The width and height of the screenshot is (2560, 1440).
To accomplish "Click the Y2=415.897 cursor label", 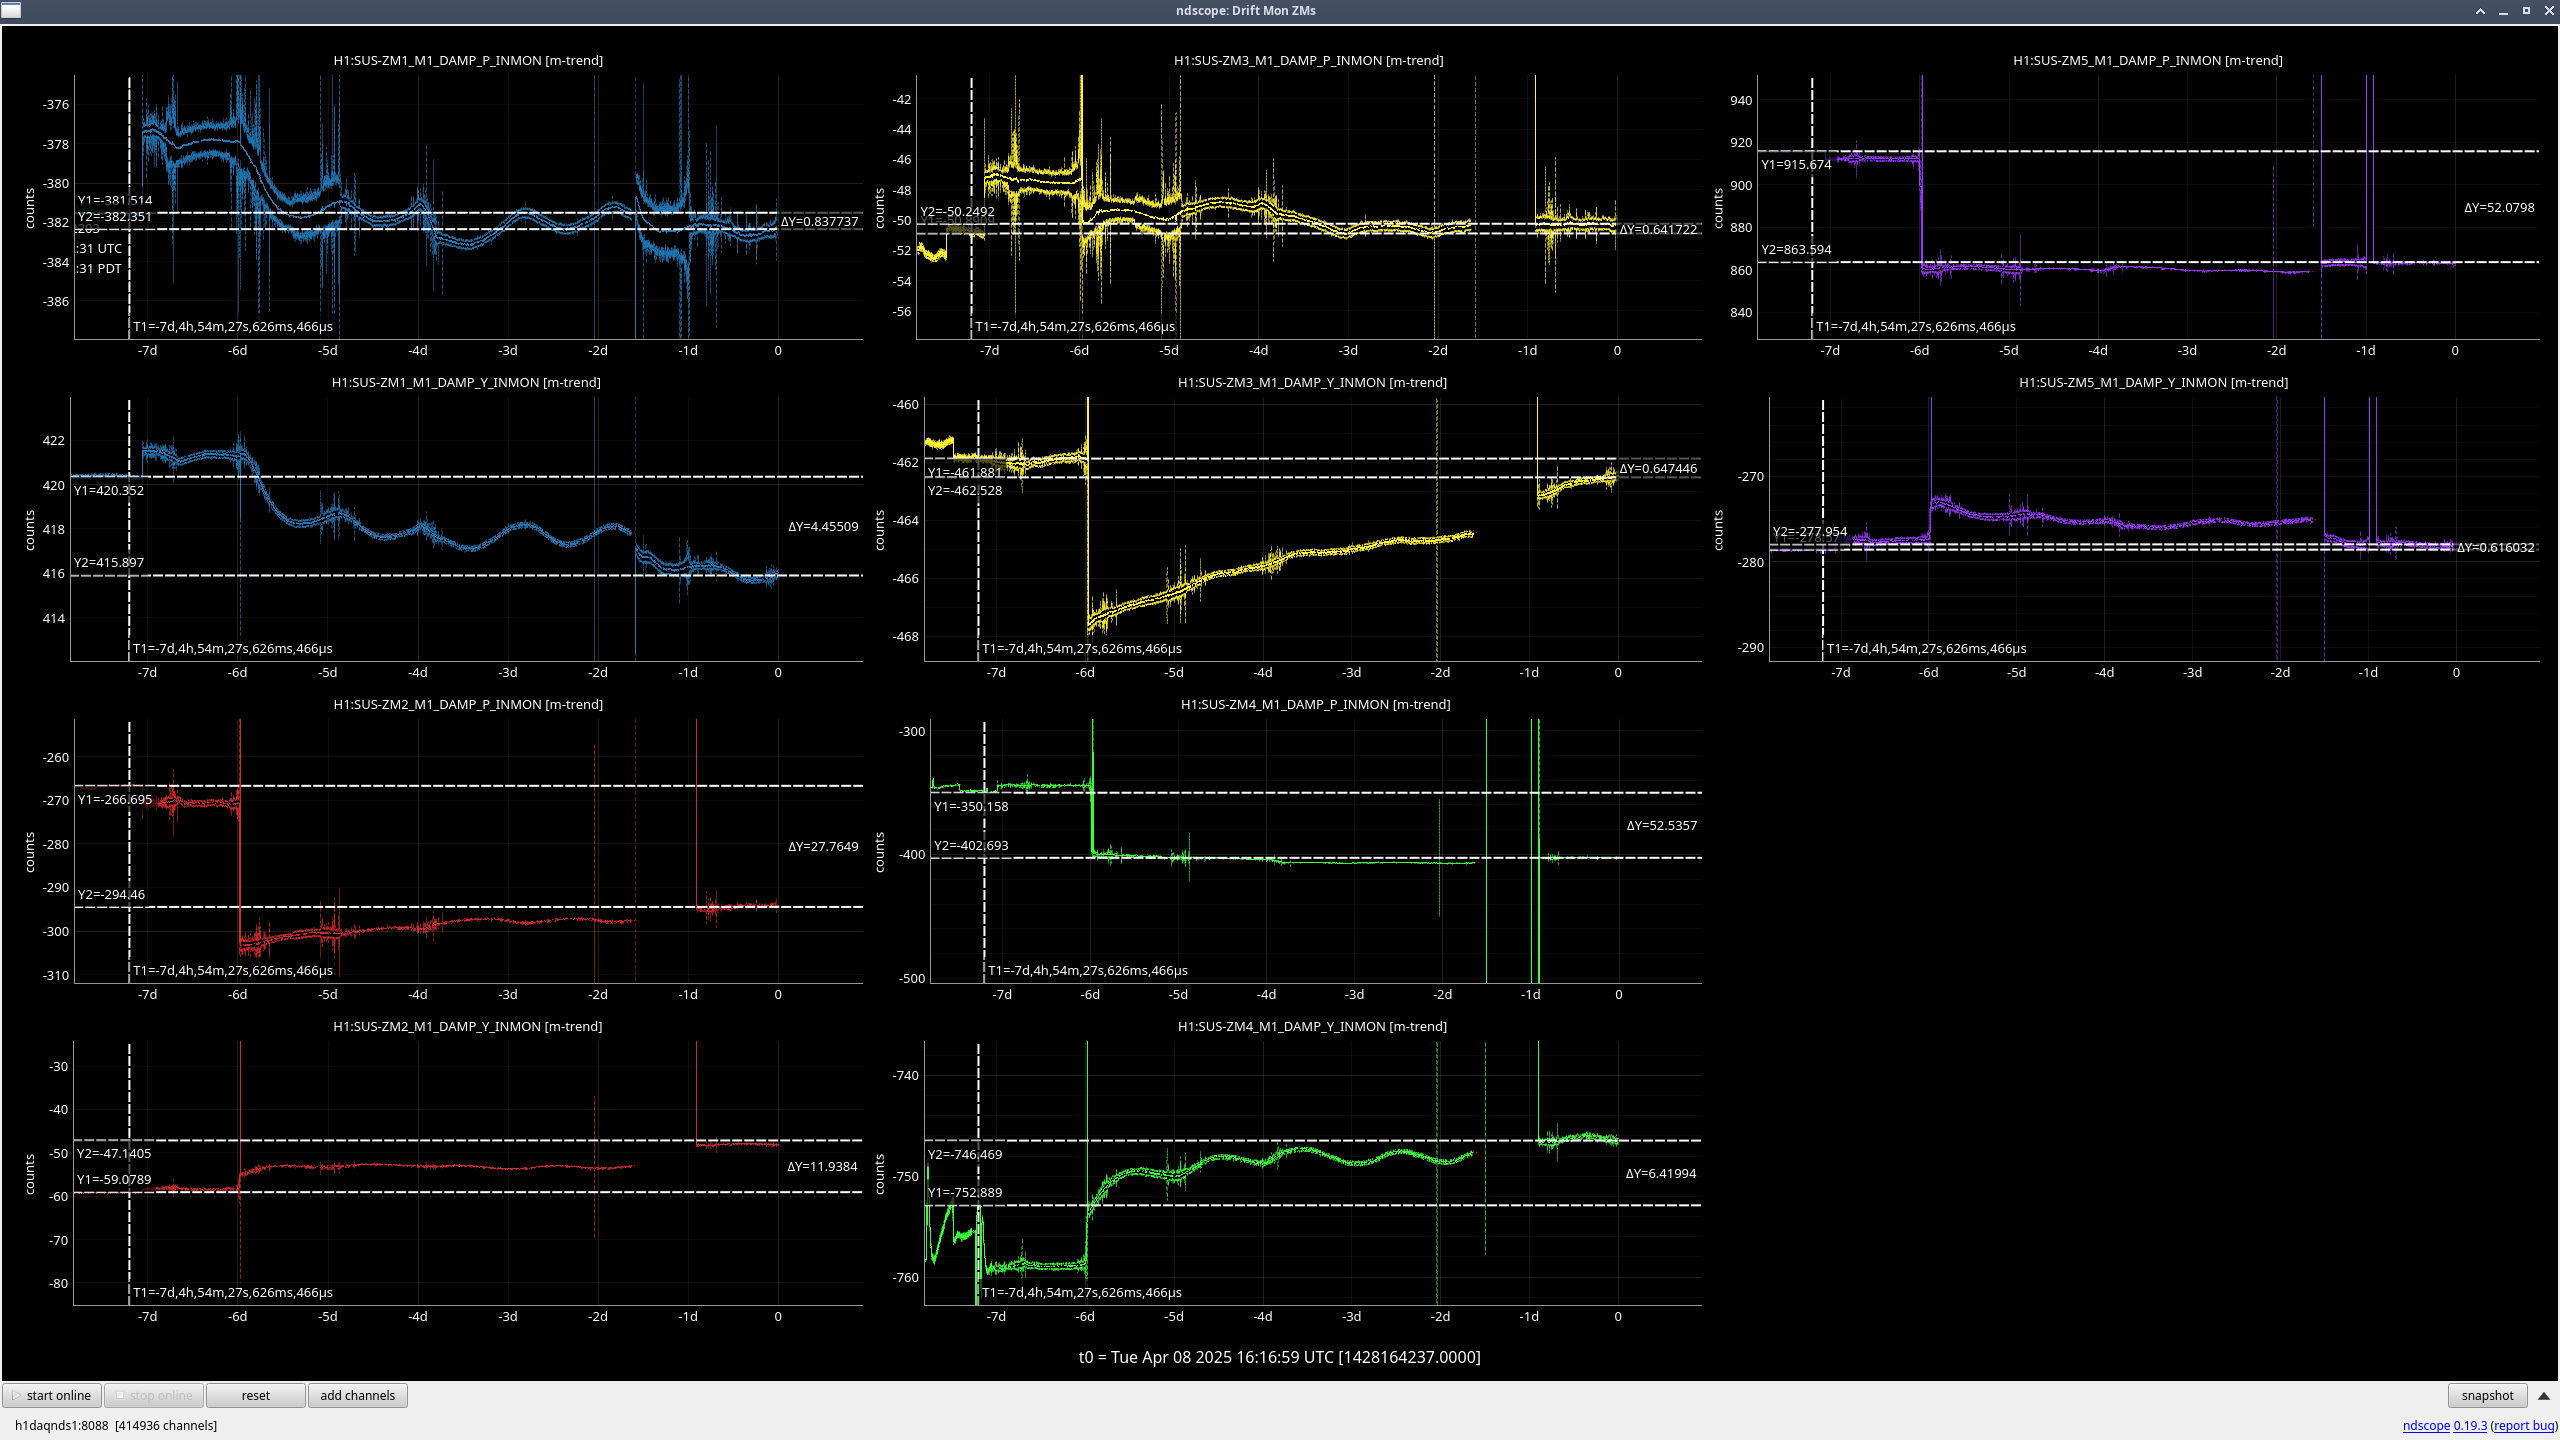I will pos(109,562).
